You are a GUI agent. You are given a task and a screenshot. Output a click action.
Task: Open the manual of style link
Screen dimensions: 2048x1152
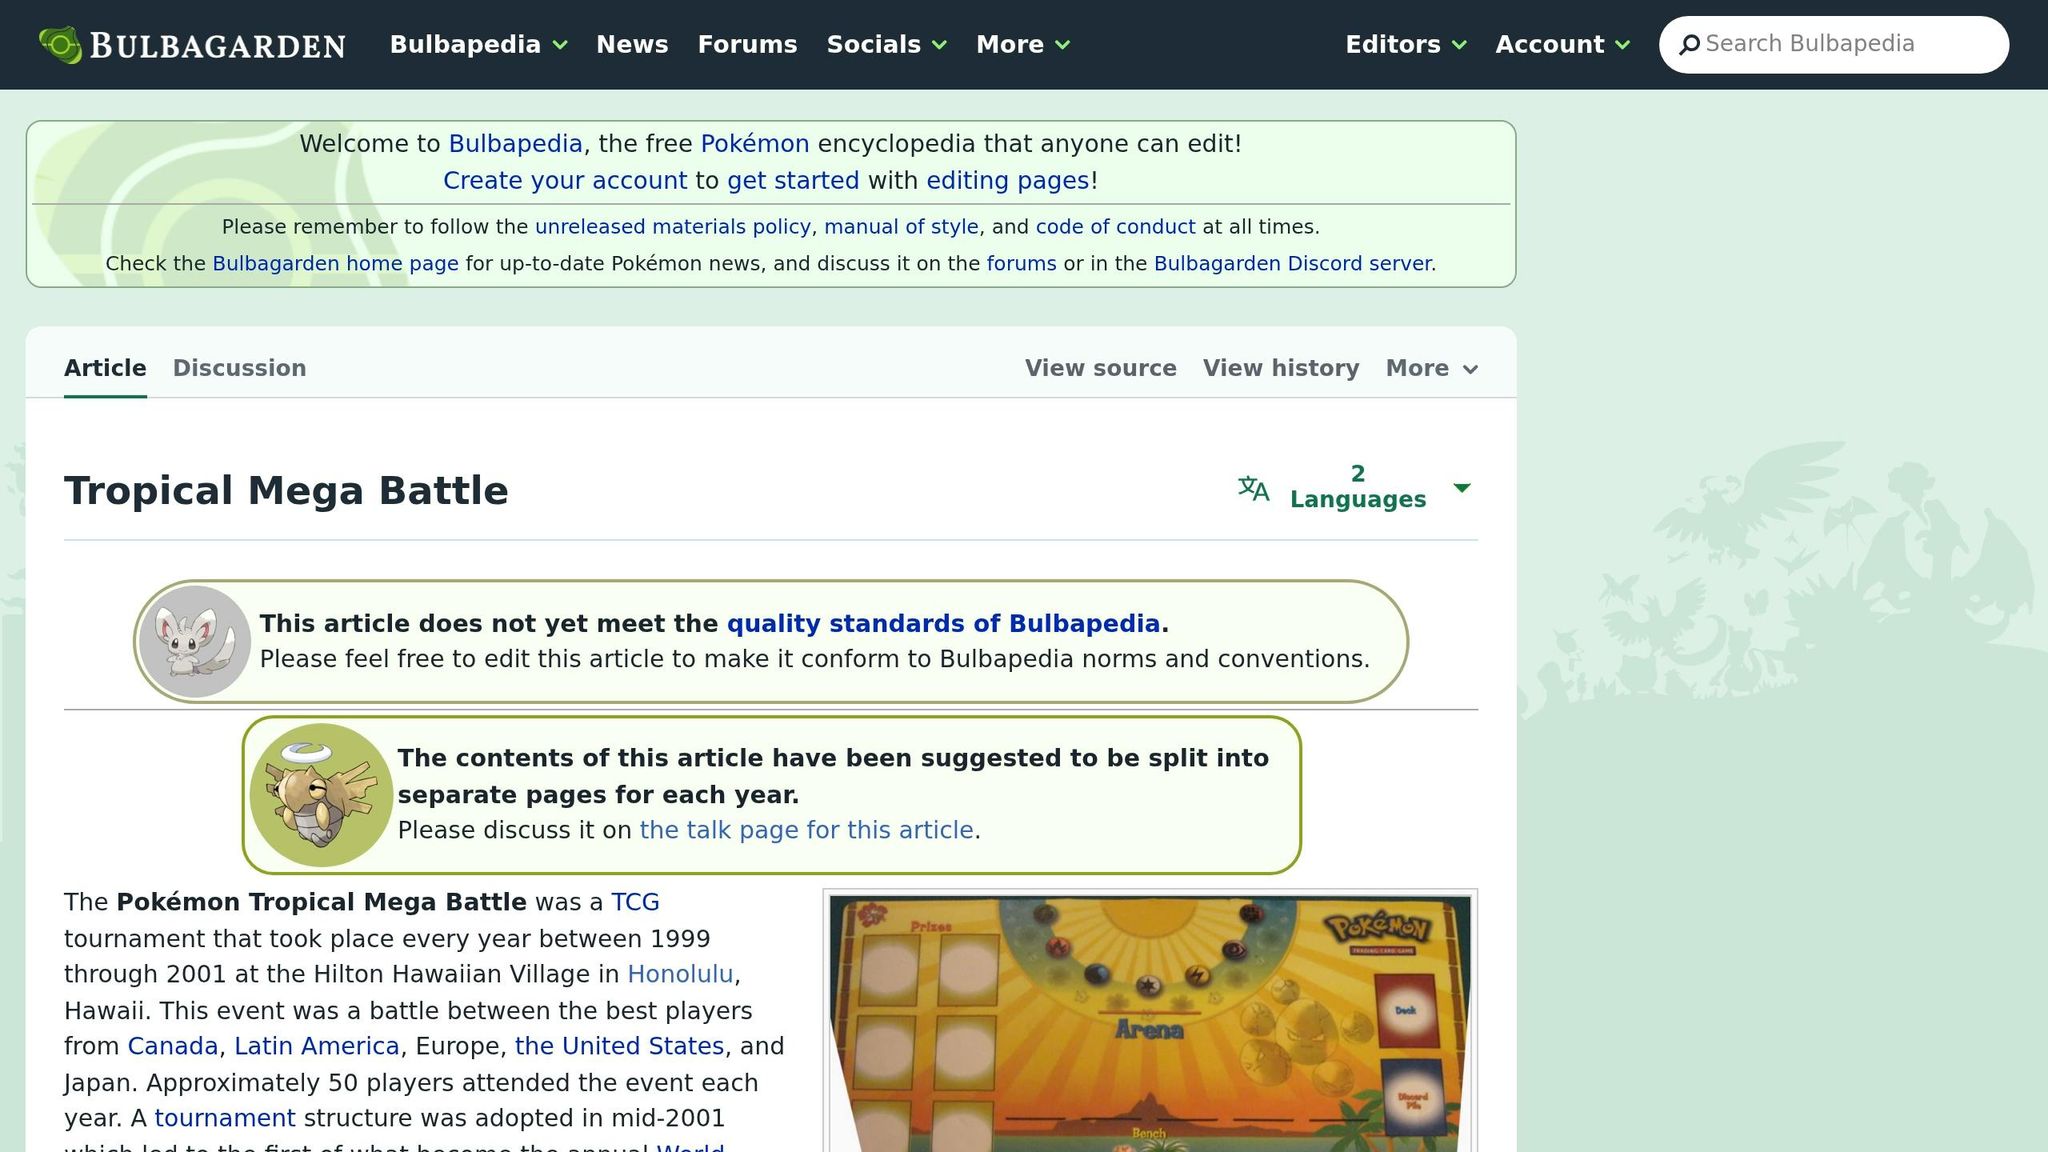pyautogui.click(x=901, y=227)
